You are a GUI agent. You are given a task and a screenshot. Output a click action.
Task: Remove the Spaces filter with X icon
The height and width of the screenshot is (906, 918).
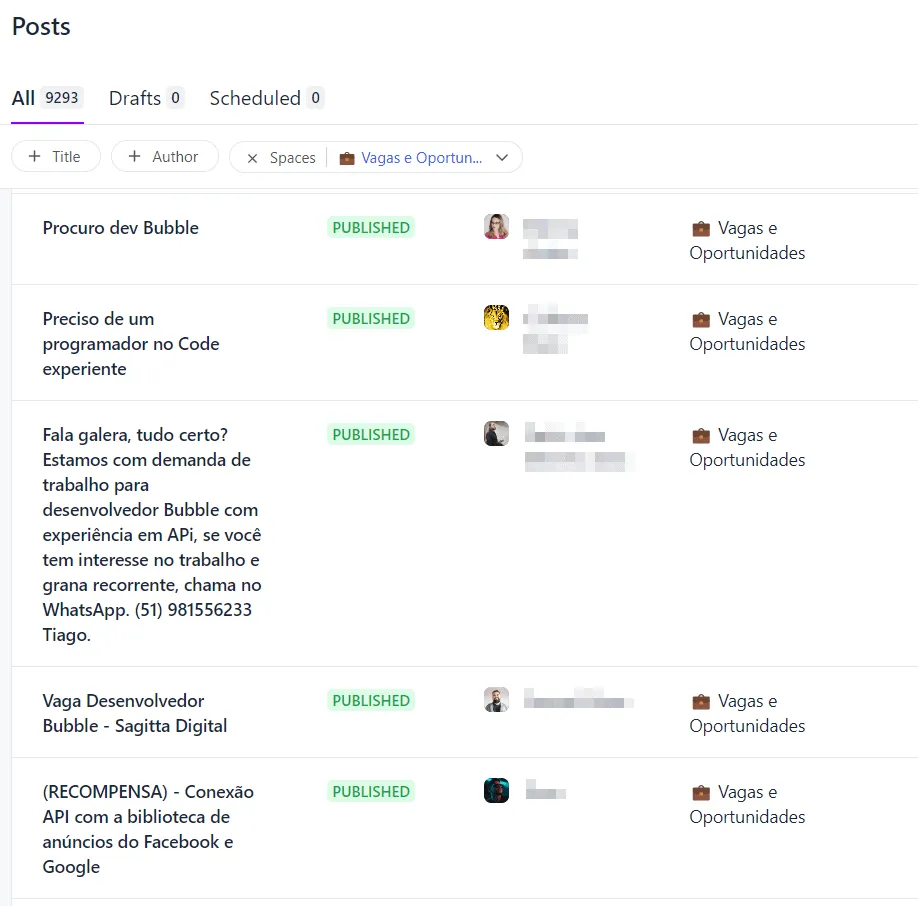point(252,158)
